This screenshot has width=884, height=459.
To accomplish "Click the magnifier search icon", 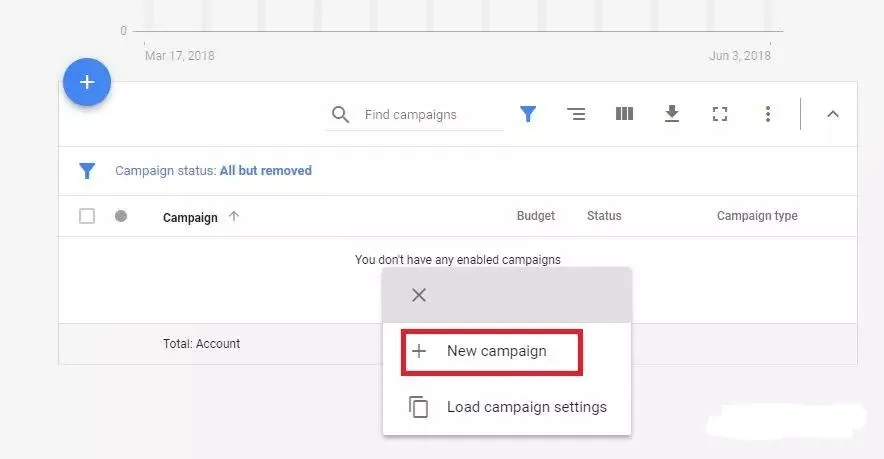I will tap(340, 115).
